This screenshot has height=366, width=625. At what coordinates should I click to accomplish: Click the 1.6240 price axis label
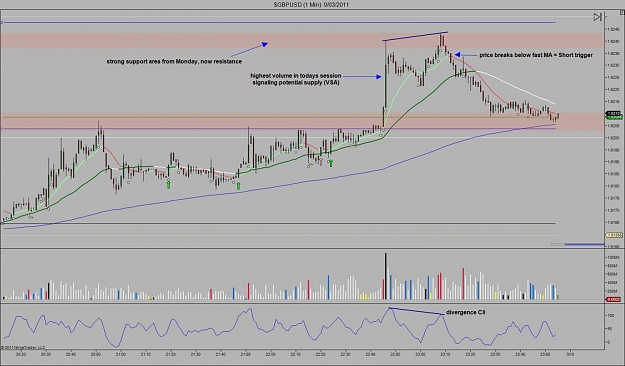[x=613, y=41]
